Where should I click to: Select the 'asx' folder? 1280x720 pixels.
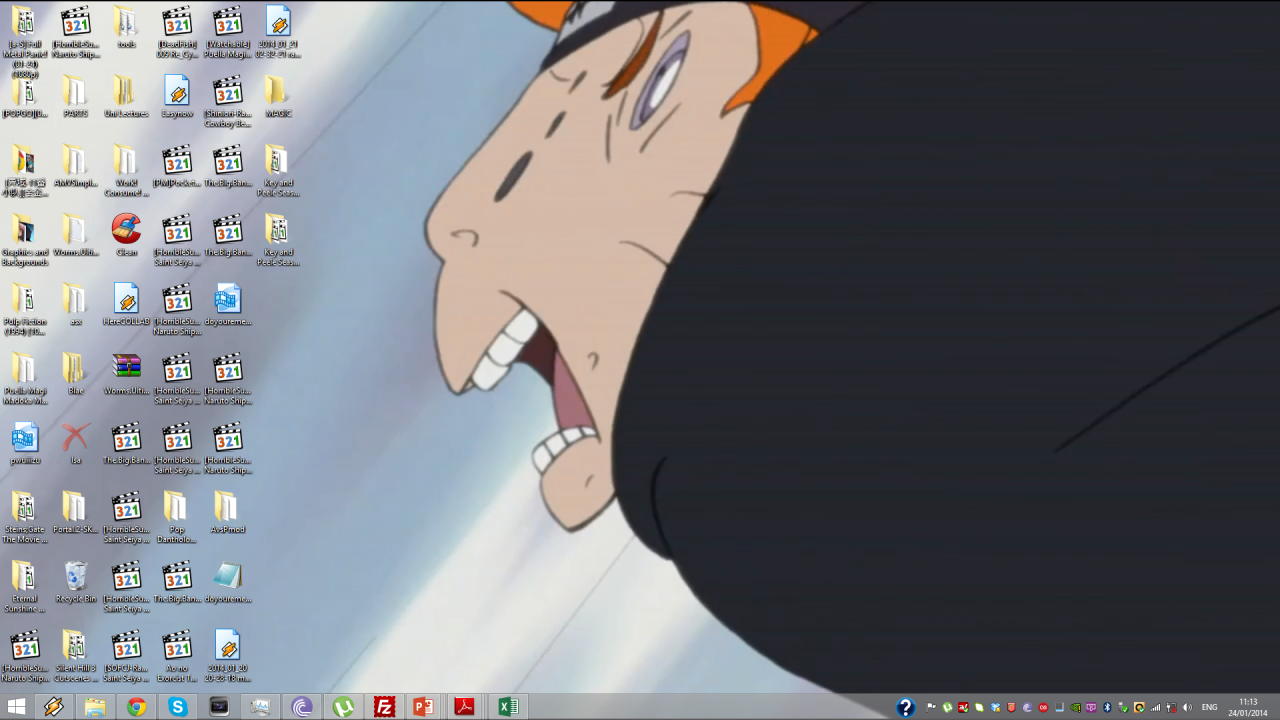click(x=75, y=305)
